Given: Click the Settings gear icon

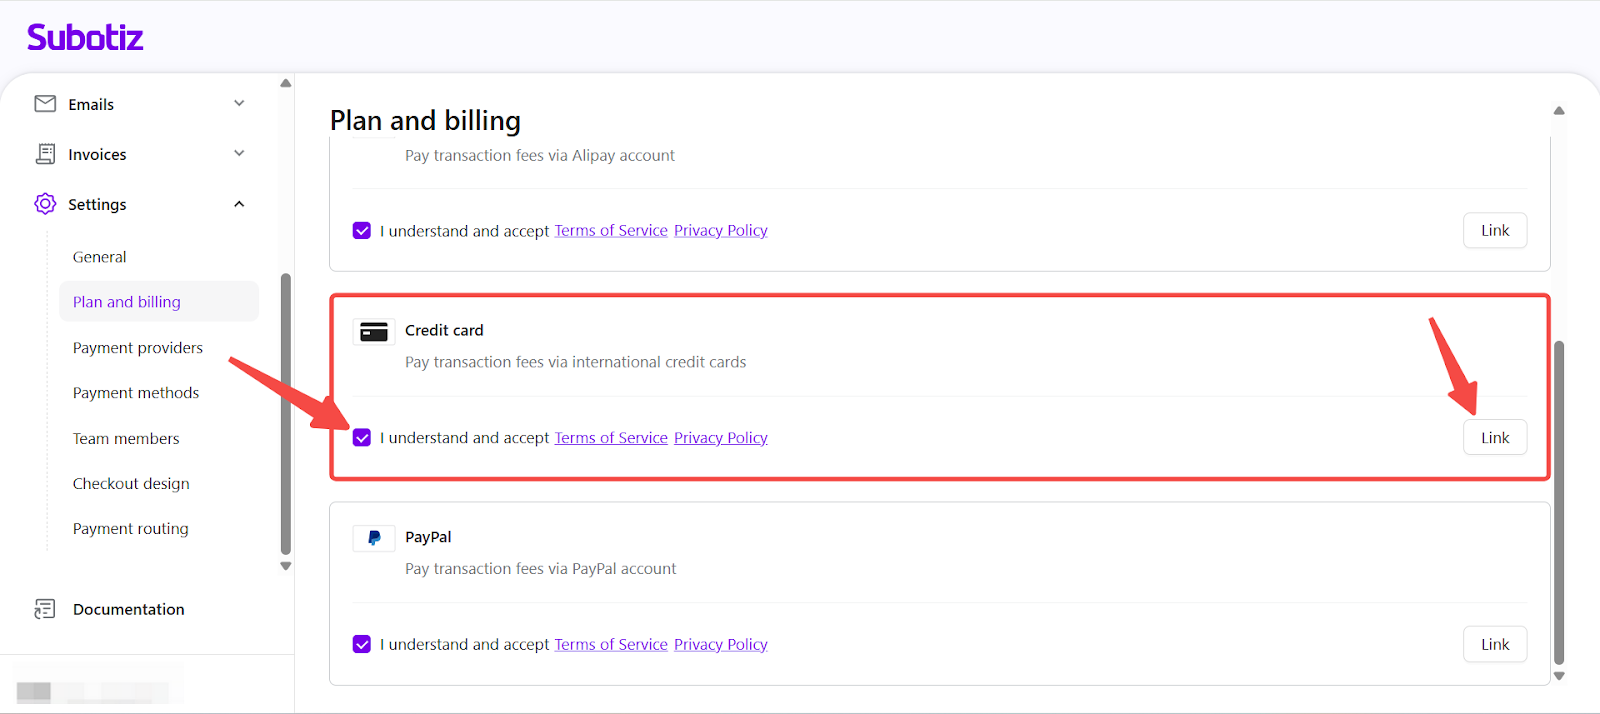Looking at the screenshot, I should click(45, 204).
